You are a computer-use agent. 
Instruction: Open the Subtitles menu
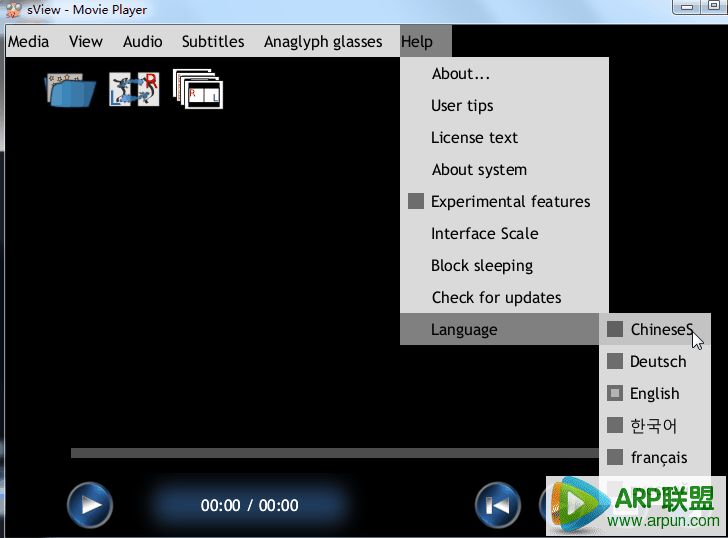click(x=213, y=41)
